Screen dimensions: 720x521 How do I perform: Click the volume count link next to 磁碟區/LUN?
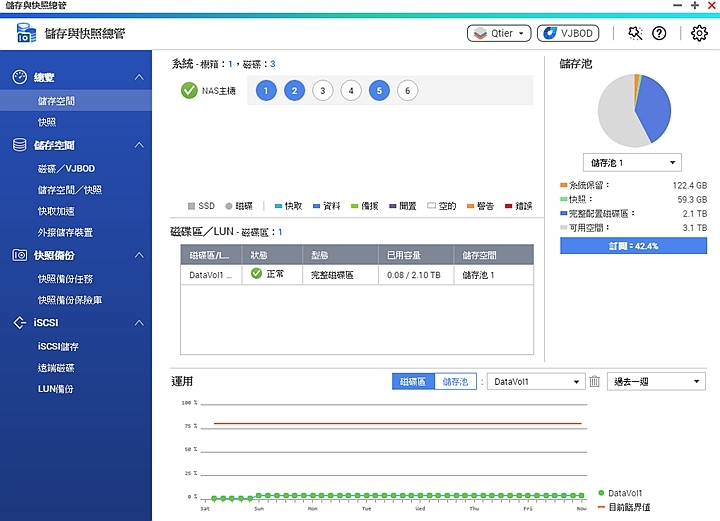tap(280, 232)
